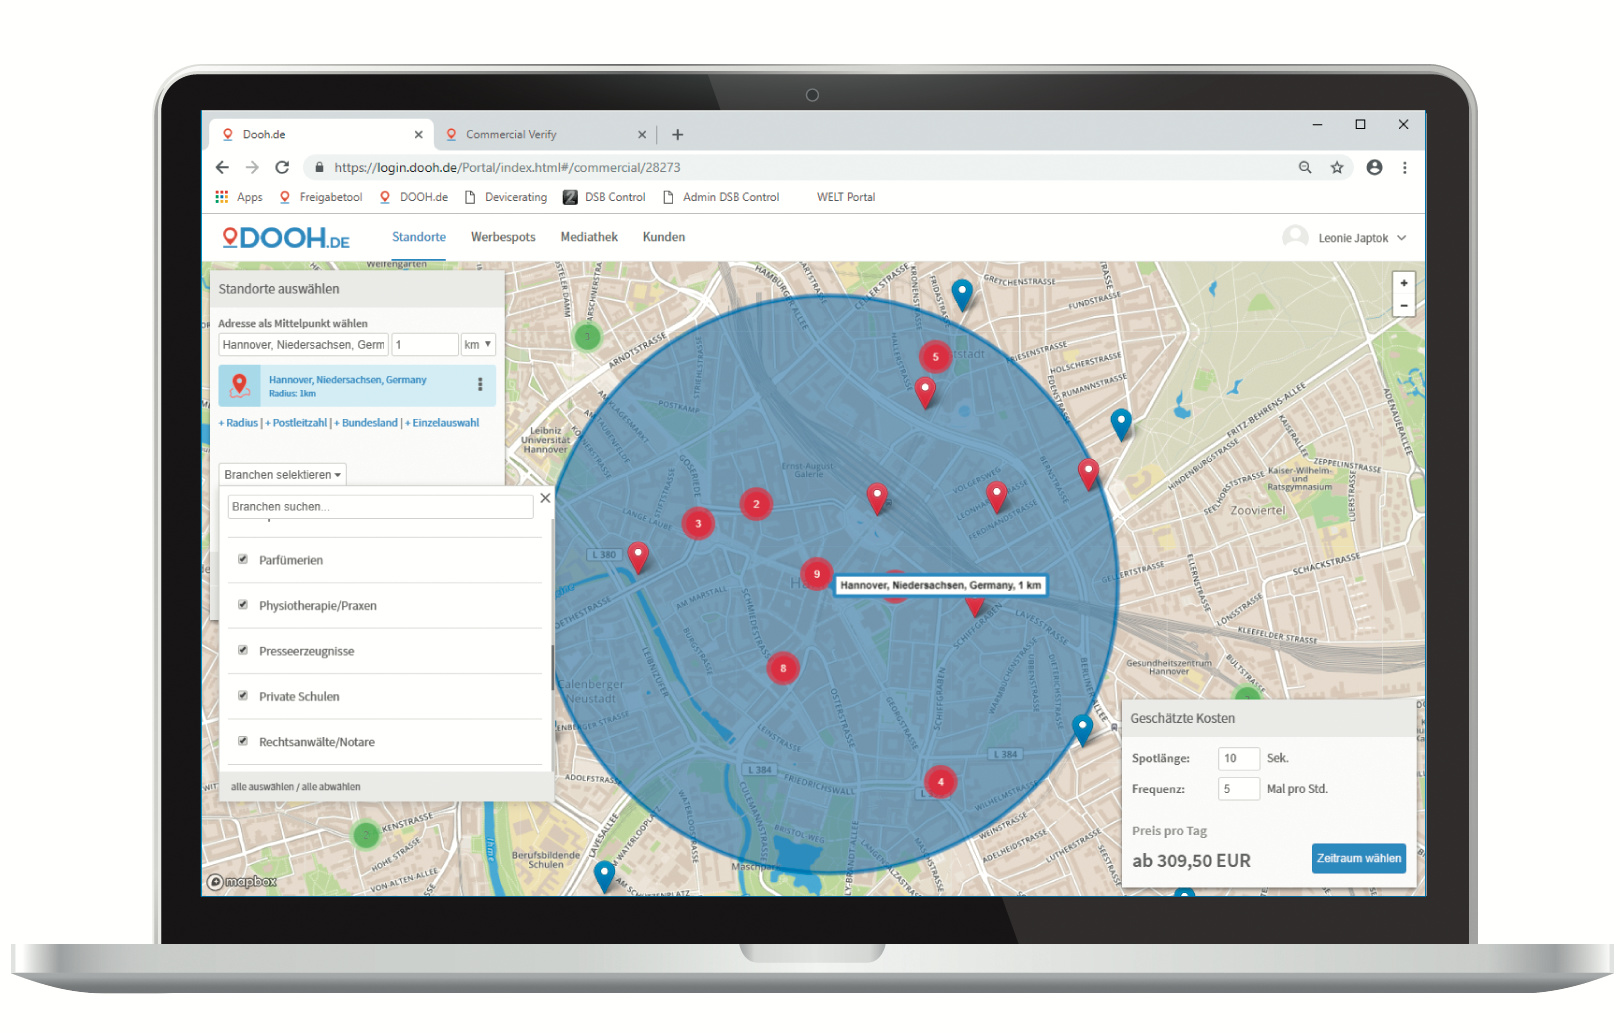Open the Standorte navigation tab
Viewport: 1620px width, 1033px height.
point(419,237)
